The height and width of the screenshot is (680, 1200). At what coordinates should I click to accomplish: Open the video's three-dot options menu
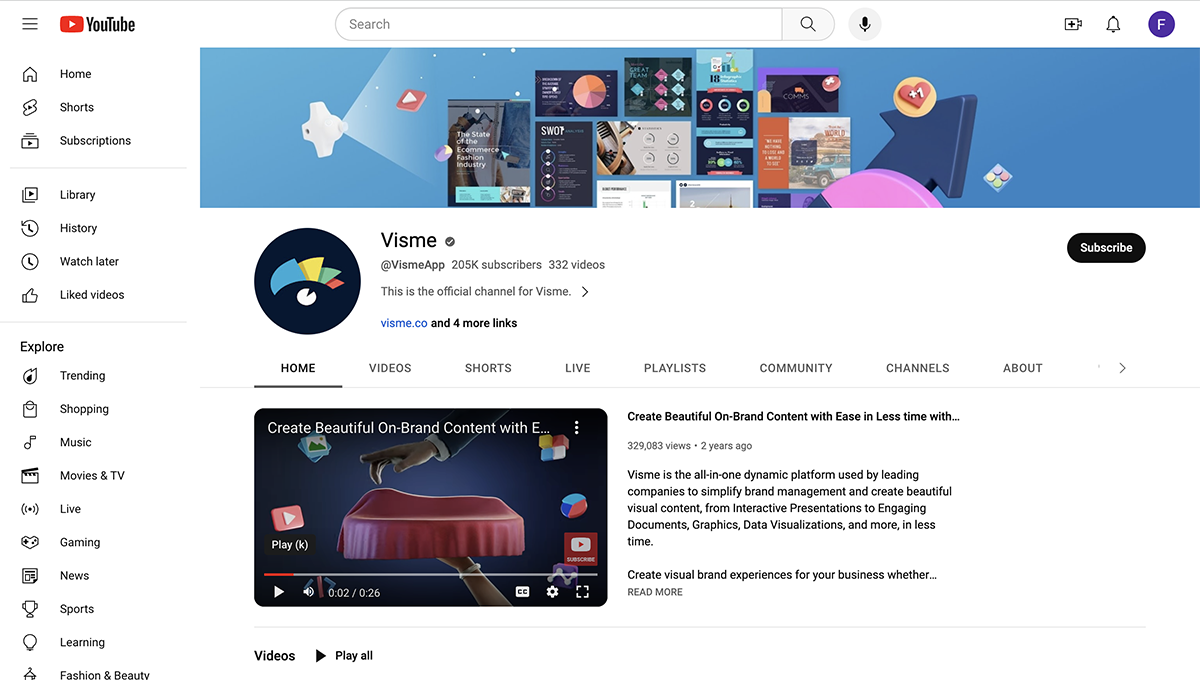point(577,427)
